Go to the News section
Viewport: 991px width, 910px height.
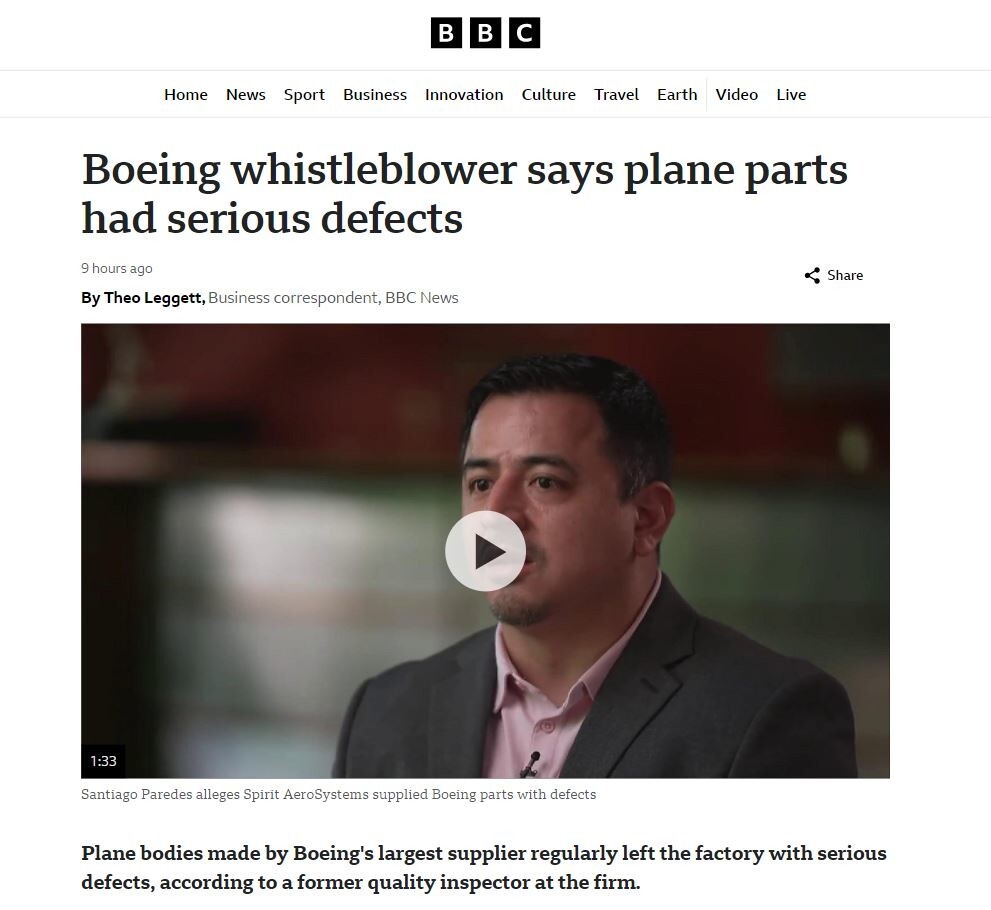(246, 95)
